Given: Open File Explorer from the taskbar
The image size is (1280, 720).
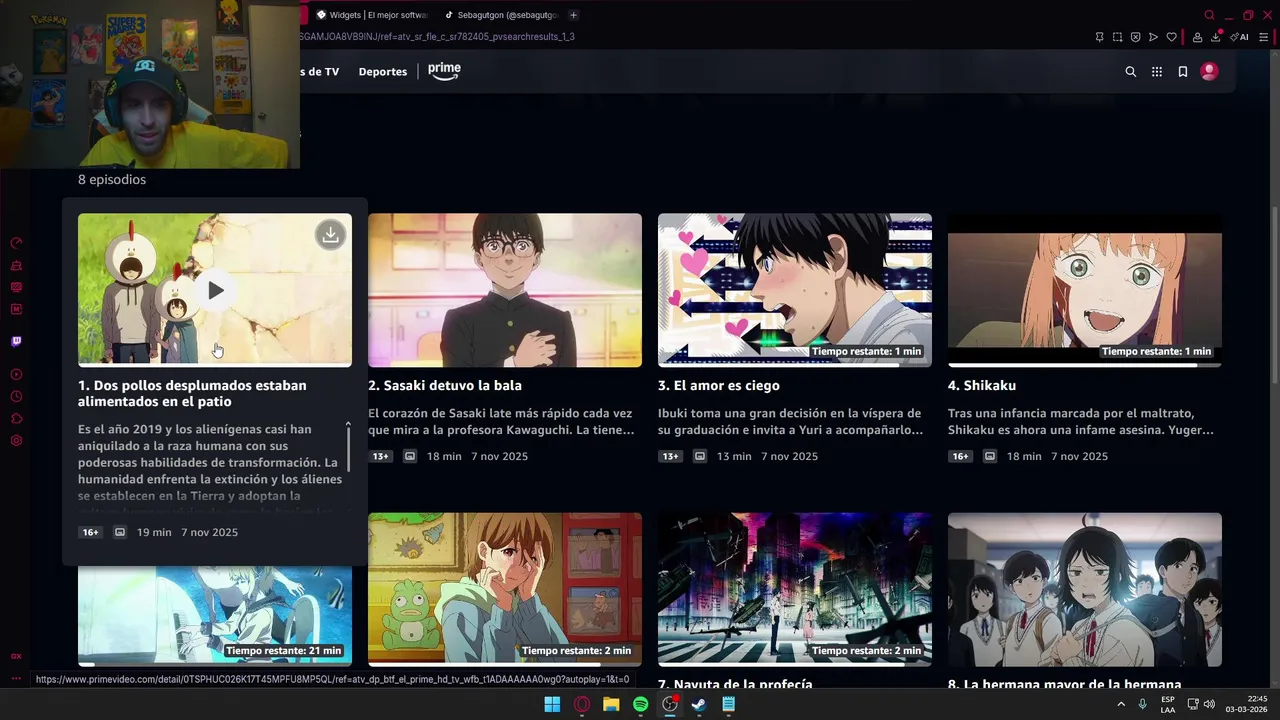Looking at the screenshot, I should pyautogui.click(x=611, y=704).
